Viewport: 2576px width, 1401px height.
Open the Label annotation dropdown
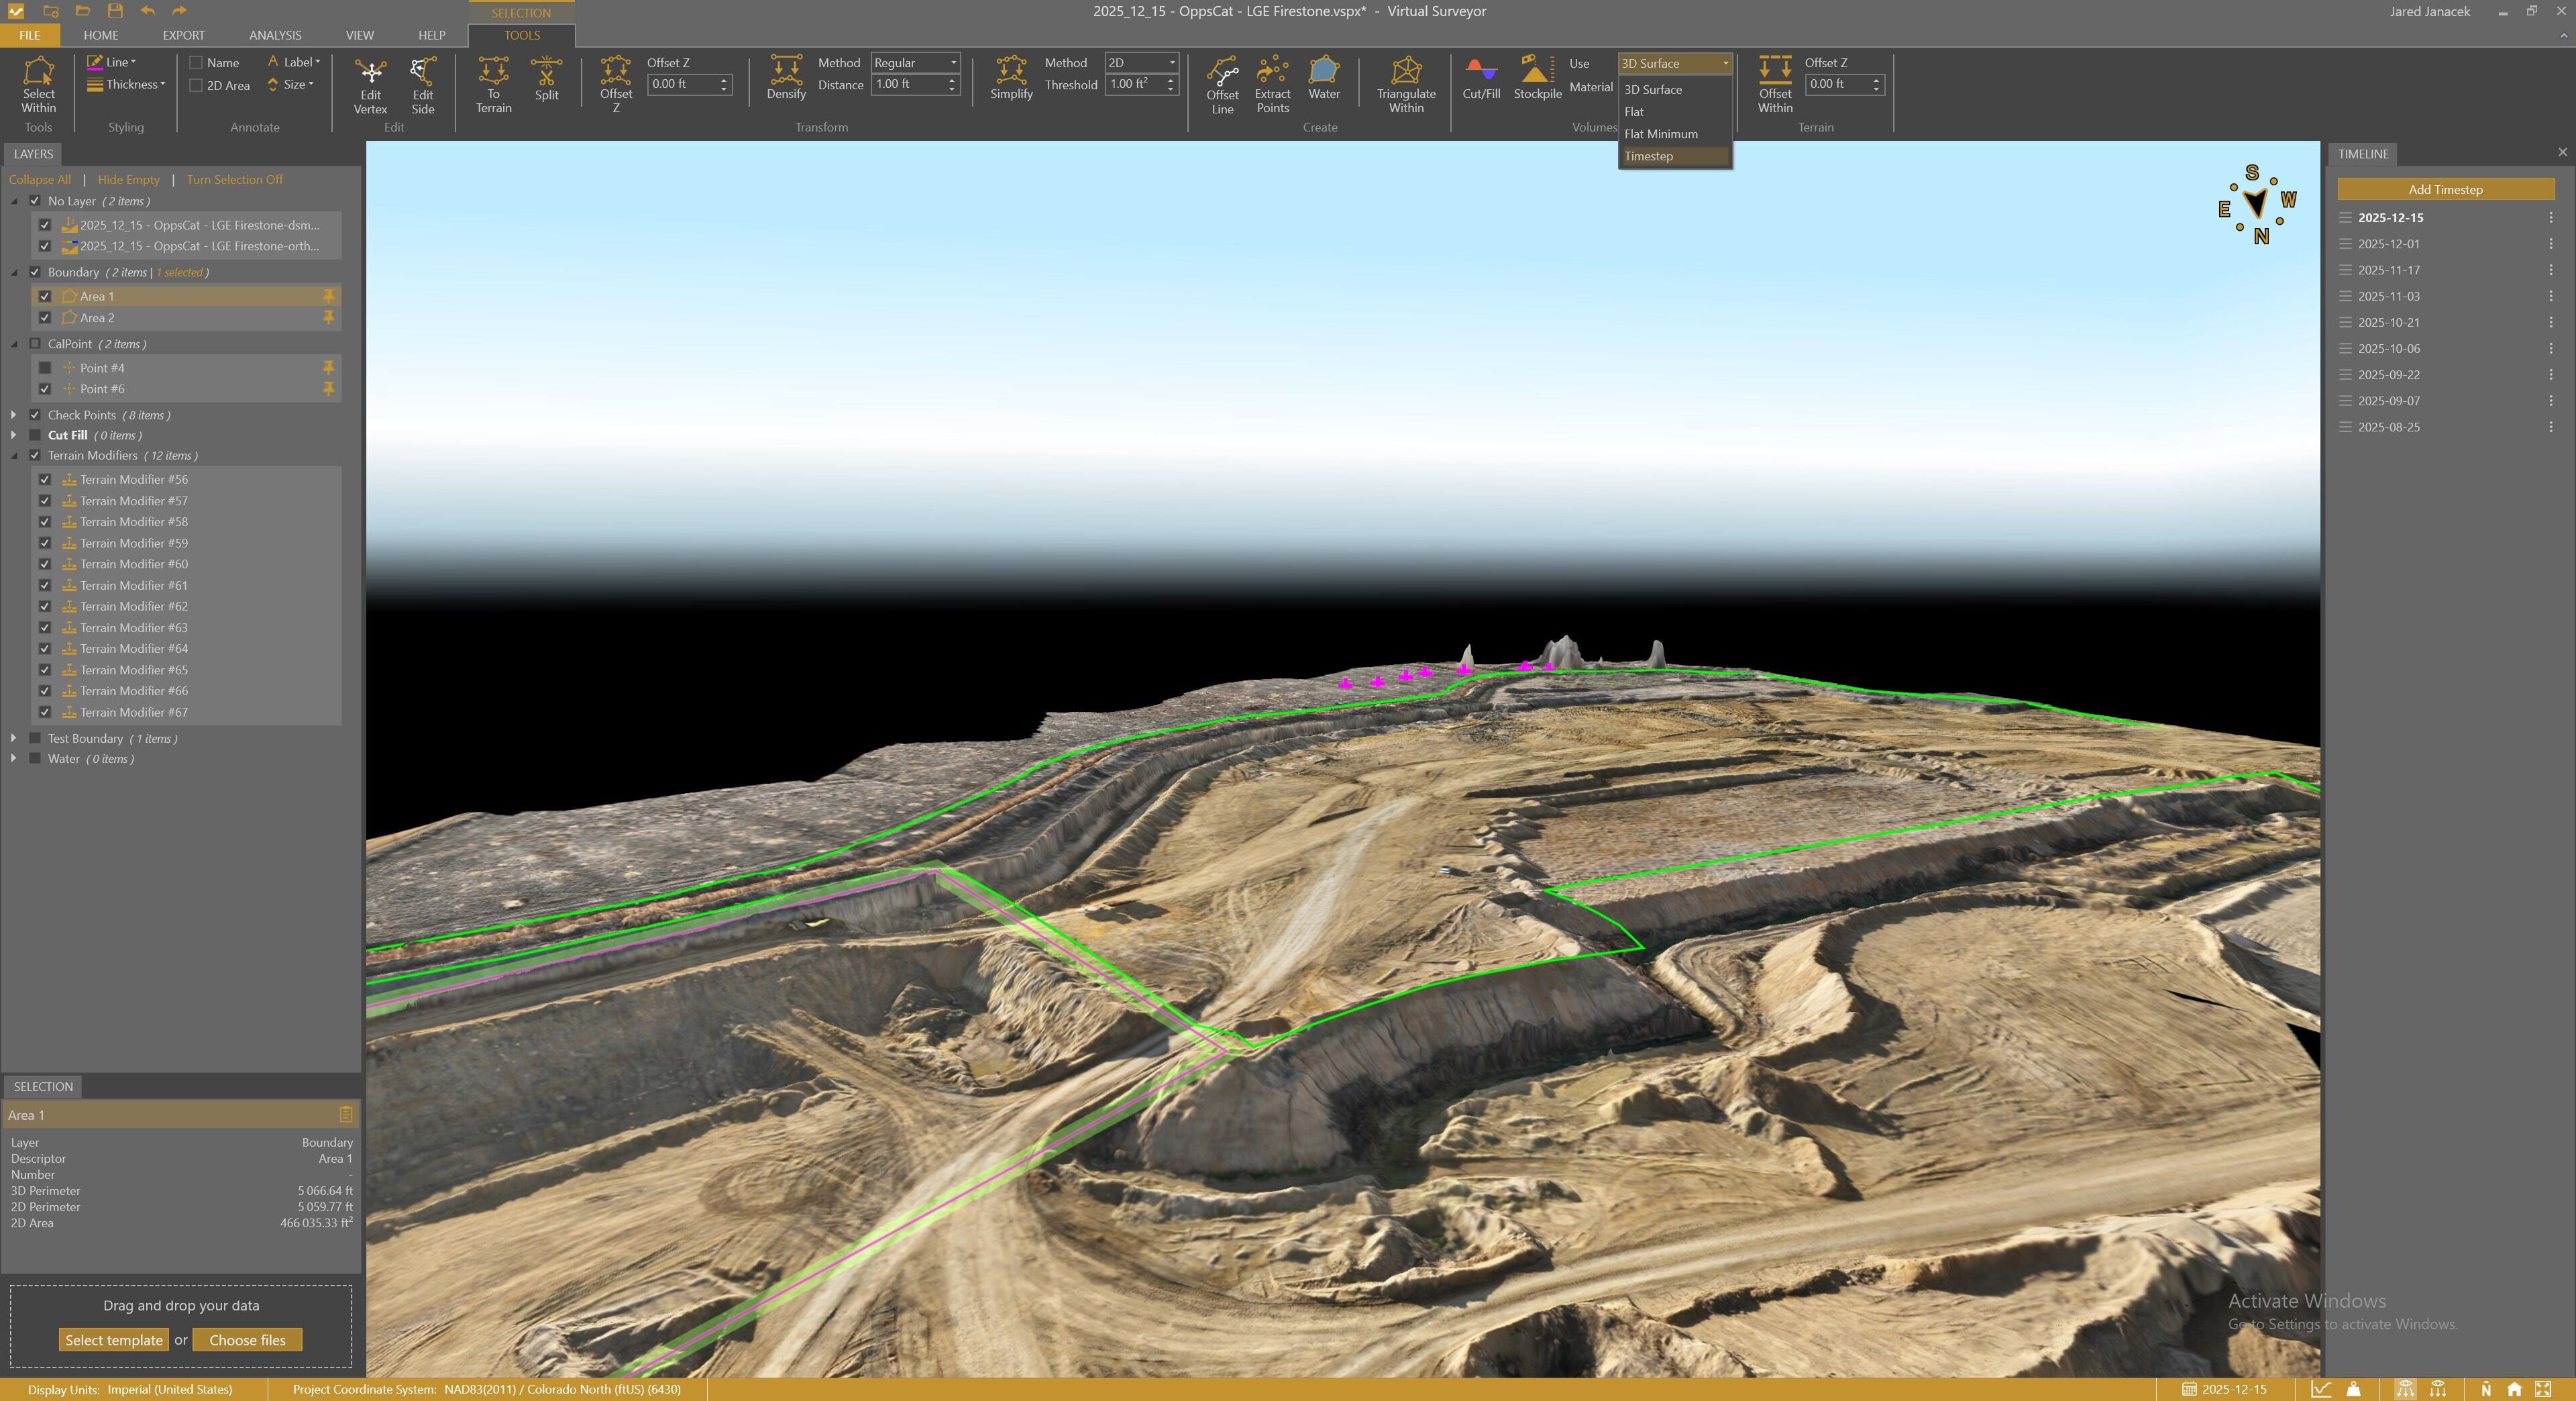coord(294,62)
